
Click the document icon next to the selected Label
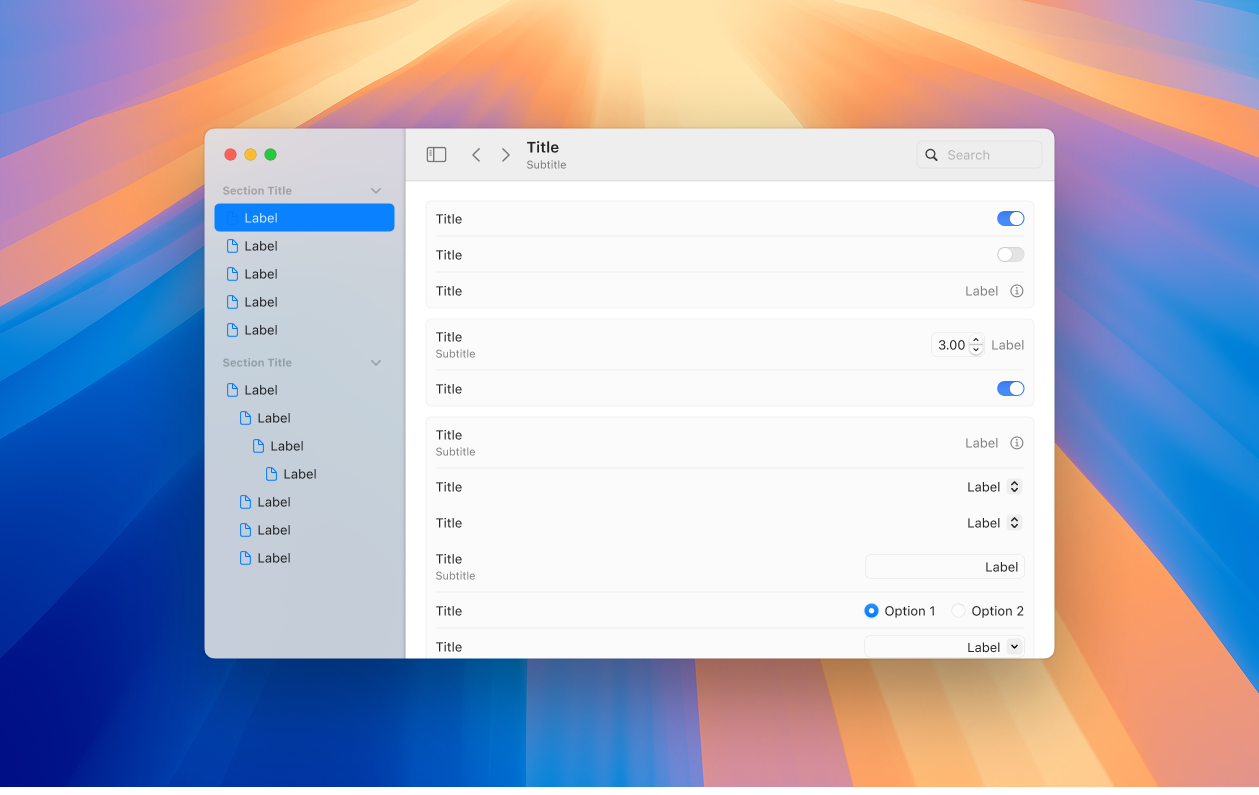[x=232, y=217]
